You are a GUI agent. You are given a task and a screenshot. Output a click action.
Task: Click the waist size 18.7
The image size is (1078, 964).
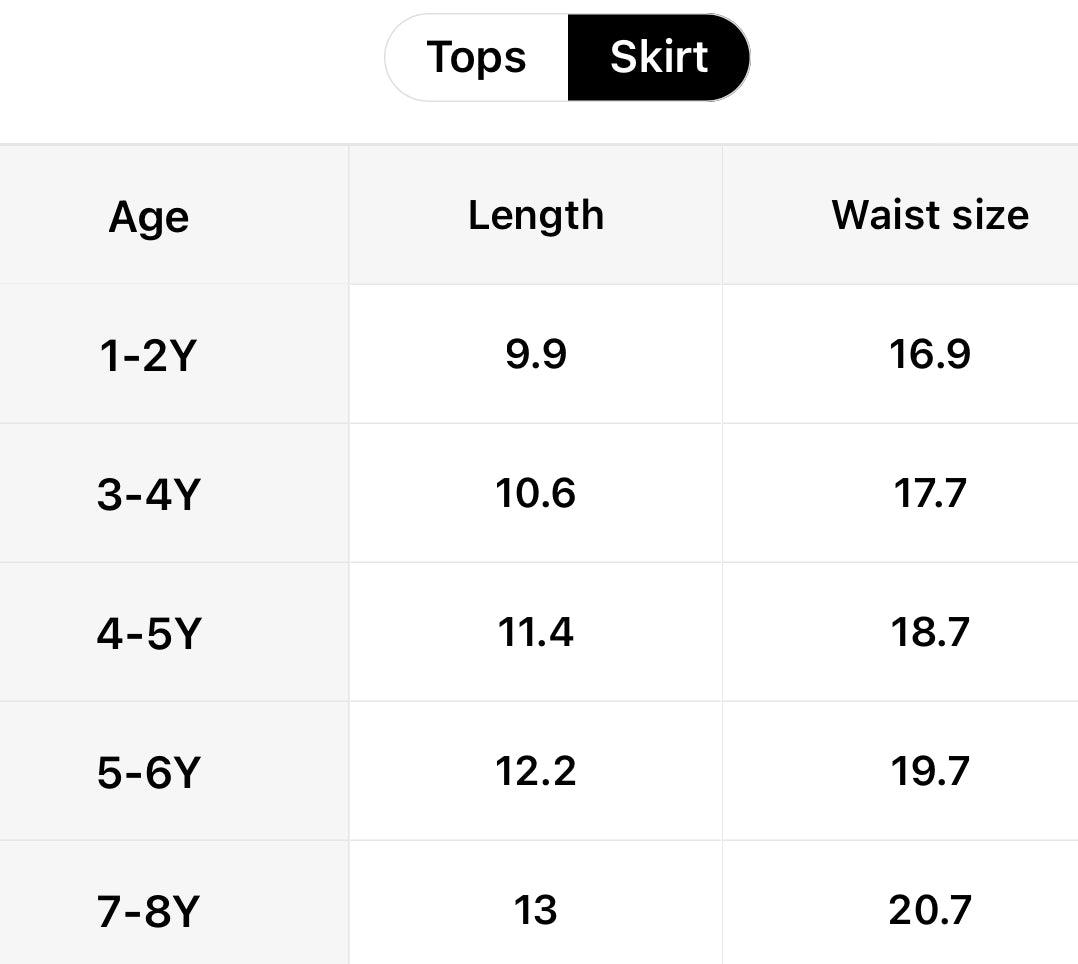click(x=930, y=632)
